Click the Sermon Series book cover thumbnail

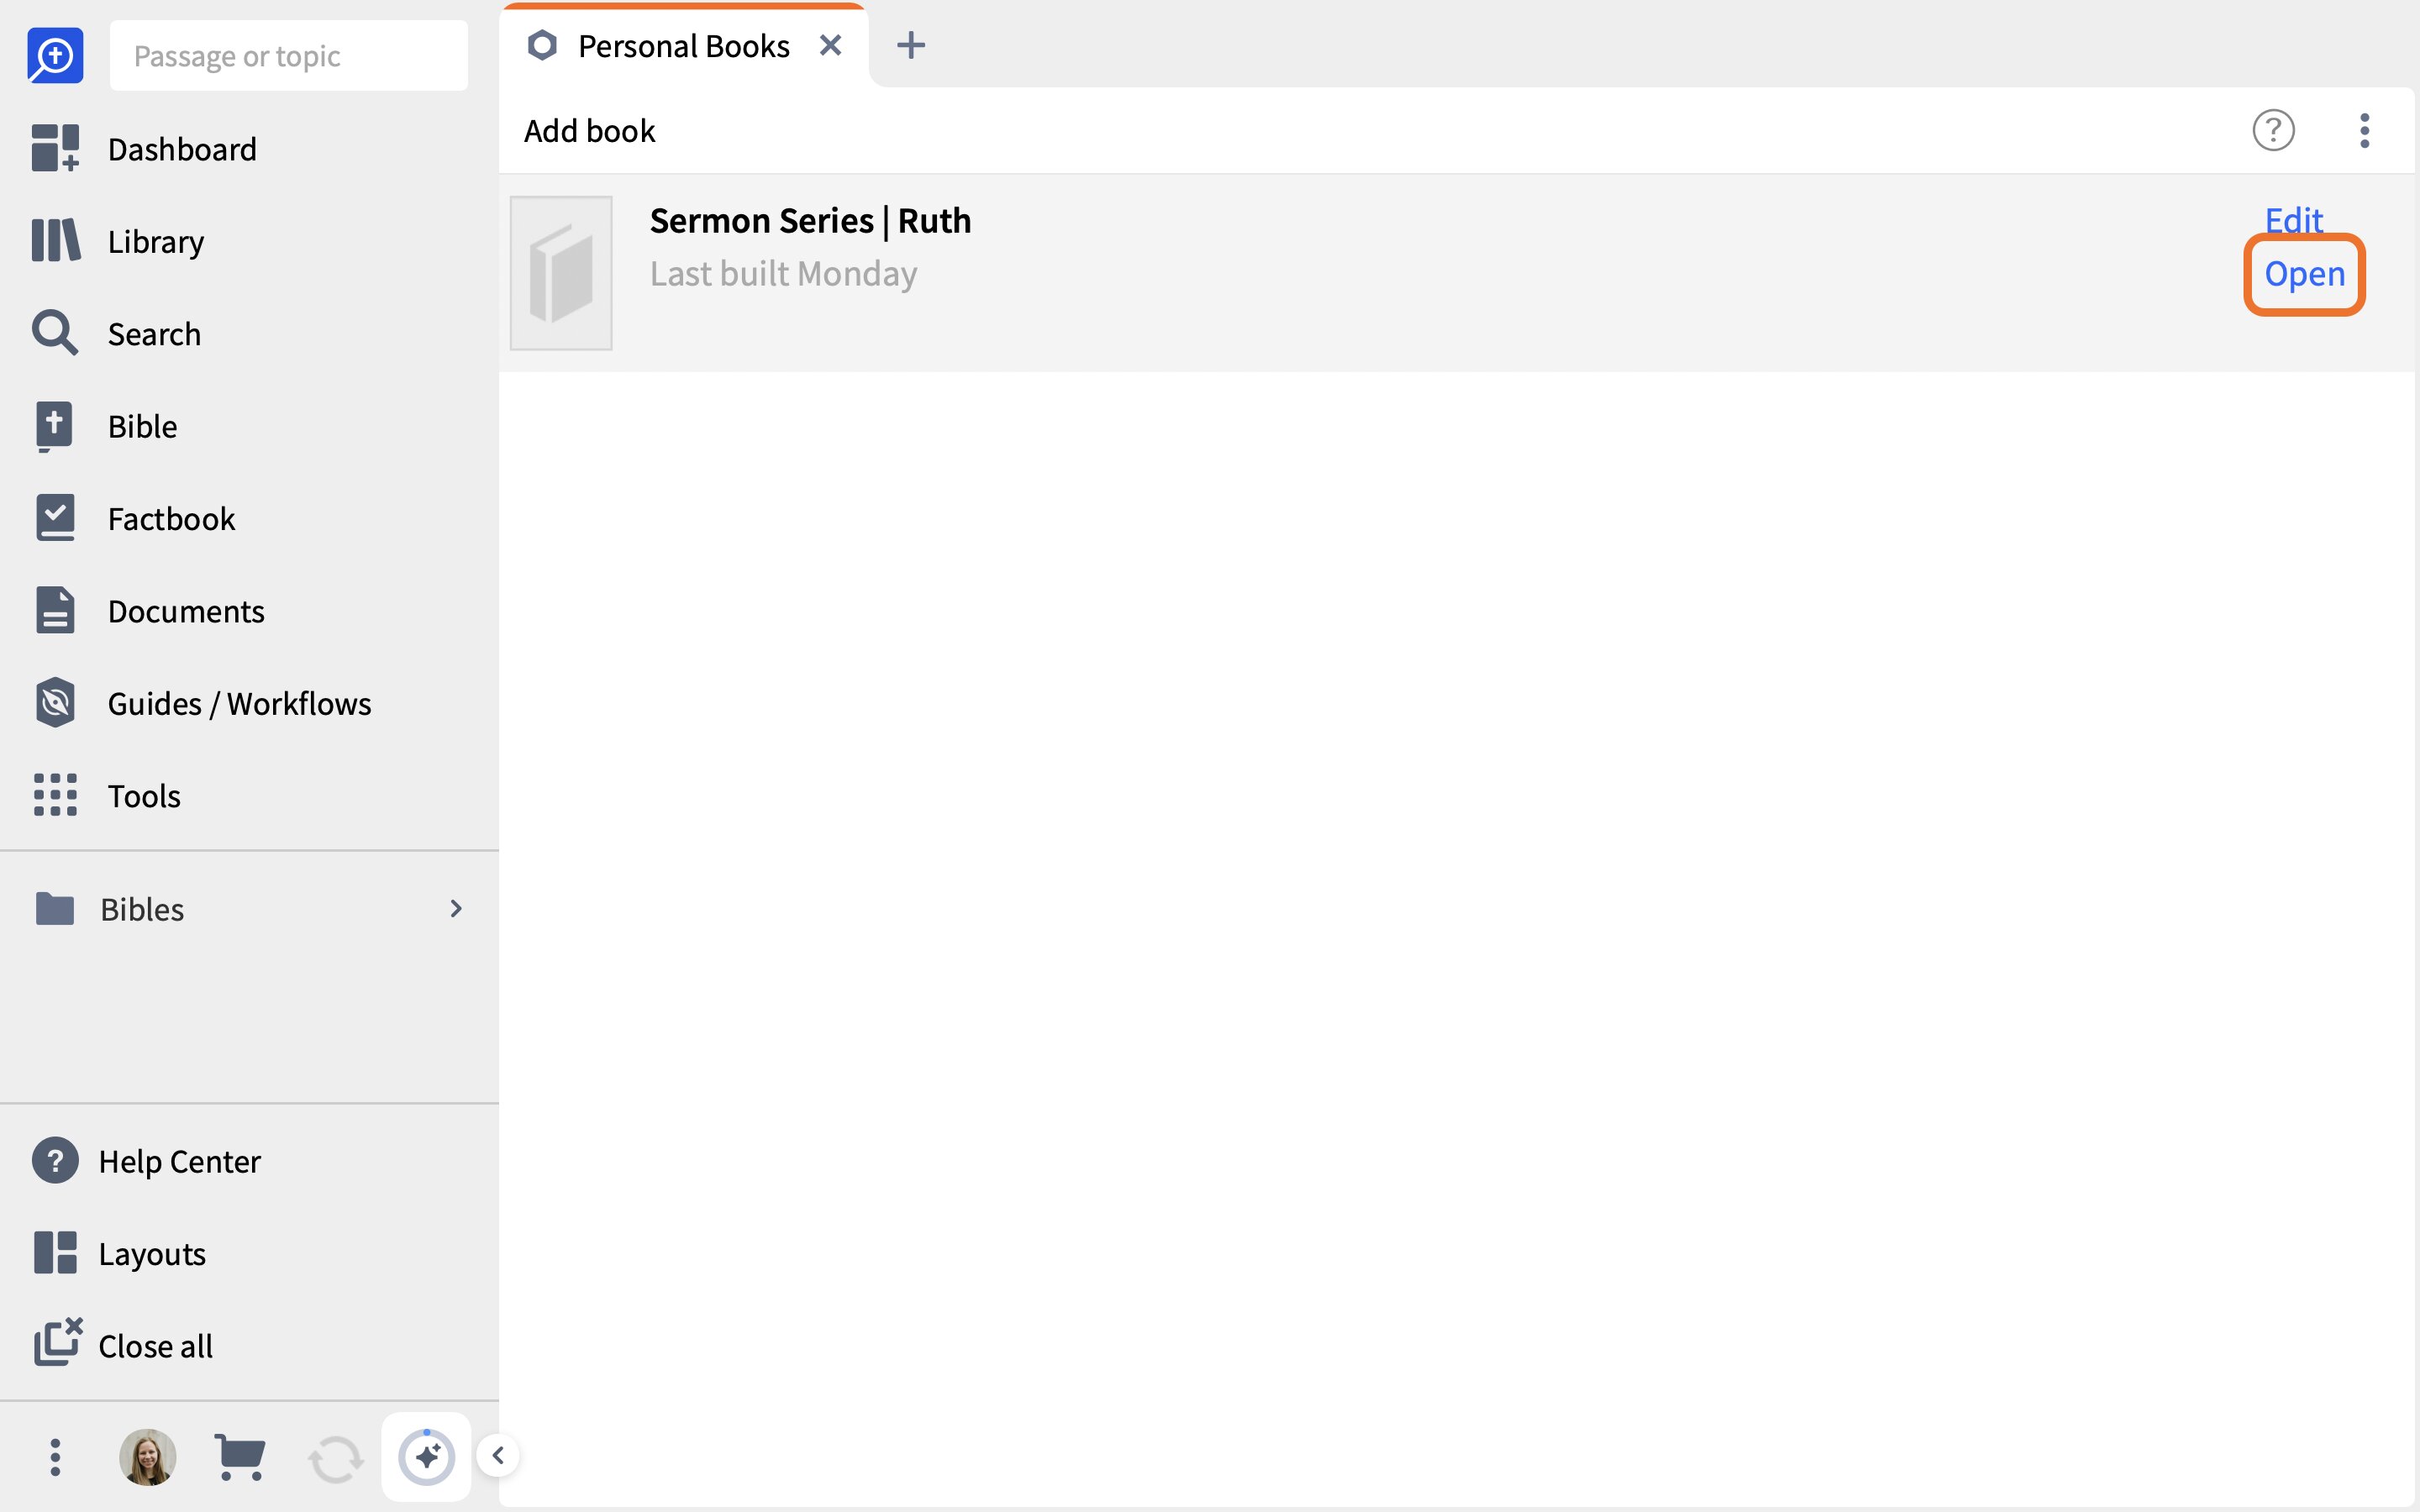coord(561,273)
